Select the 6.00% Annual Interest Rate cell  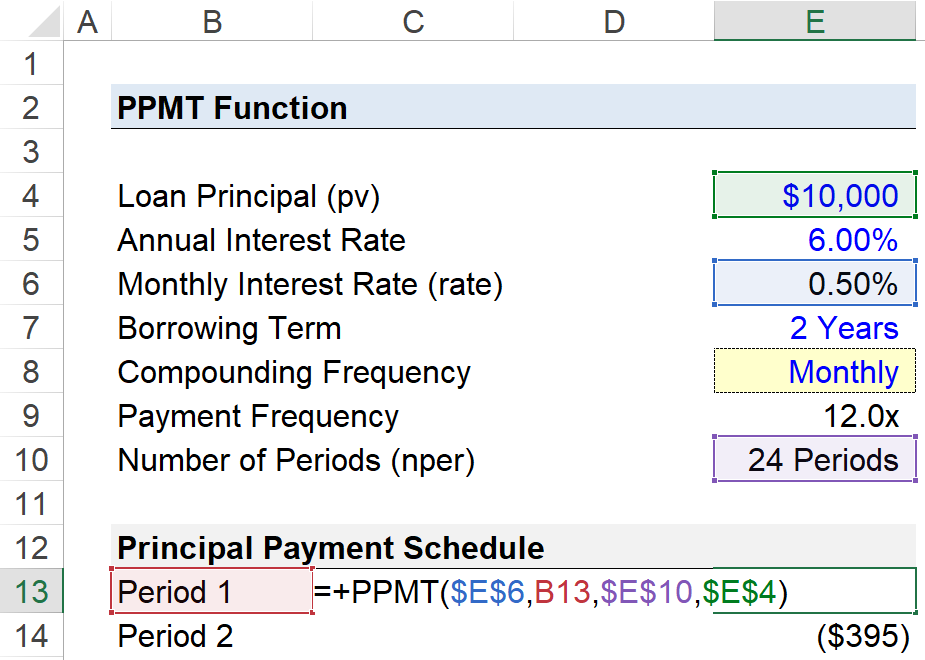[813, 239]
